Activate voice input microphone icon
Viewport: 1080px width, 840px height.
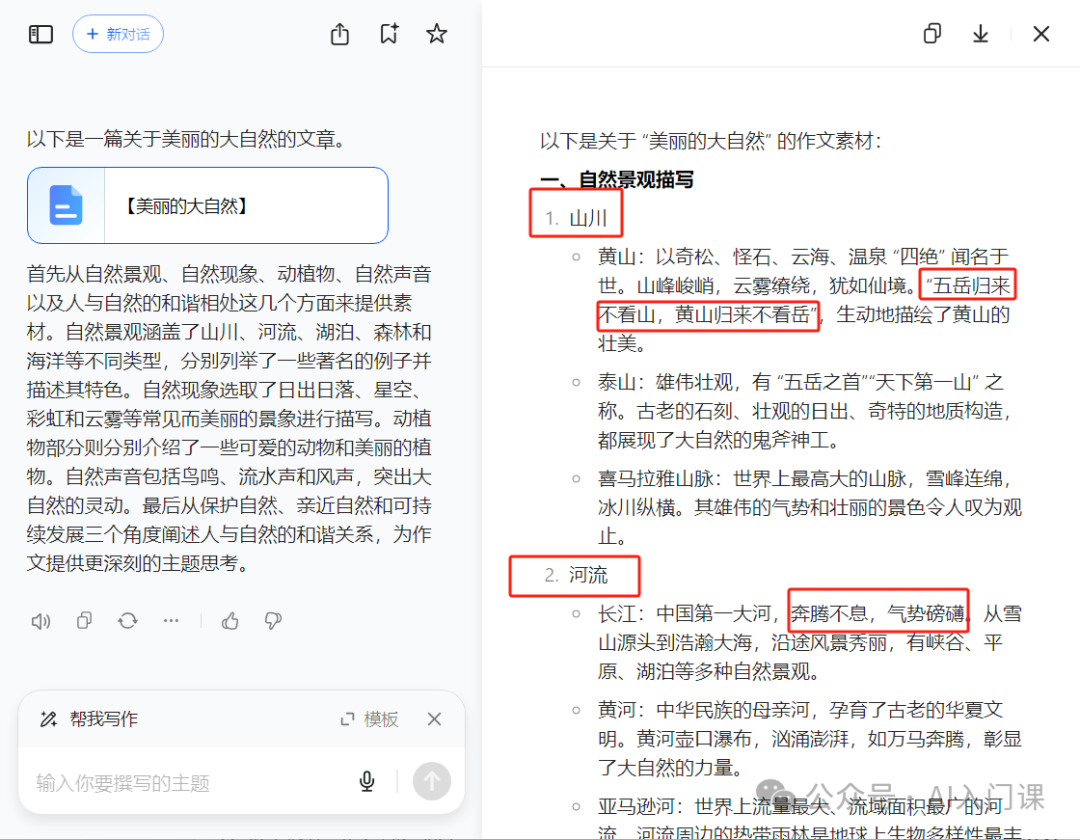point(367,781)
